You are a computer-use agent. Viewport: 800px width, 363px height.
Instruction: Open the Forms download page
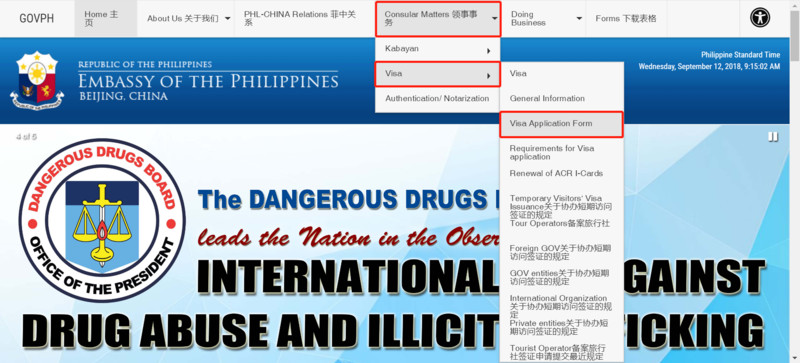coord(626,18)
